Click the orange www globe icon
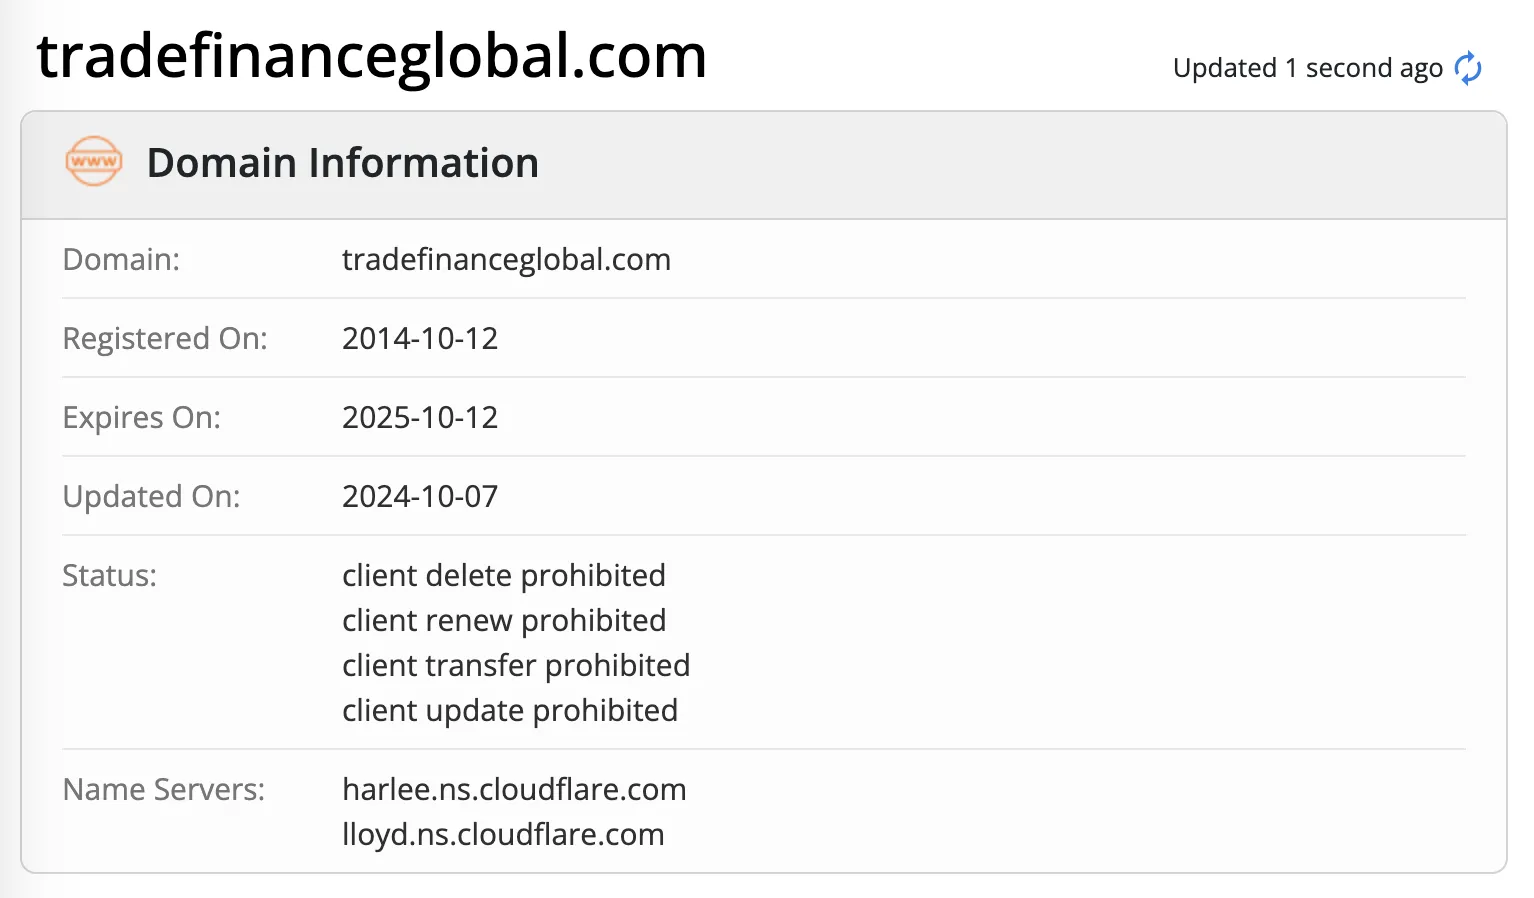The image size is (1534, 898). pos(94,161)
